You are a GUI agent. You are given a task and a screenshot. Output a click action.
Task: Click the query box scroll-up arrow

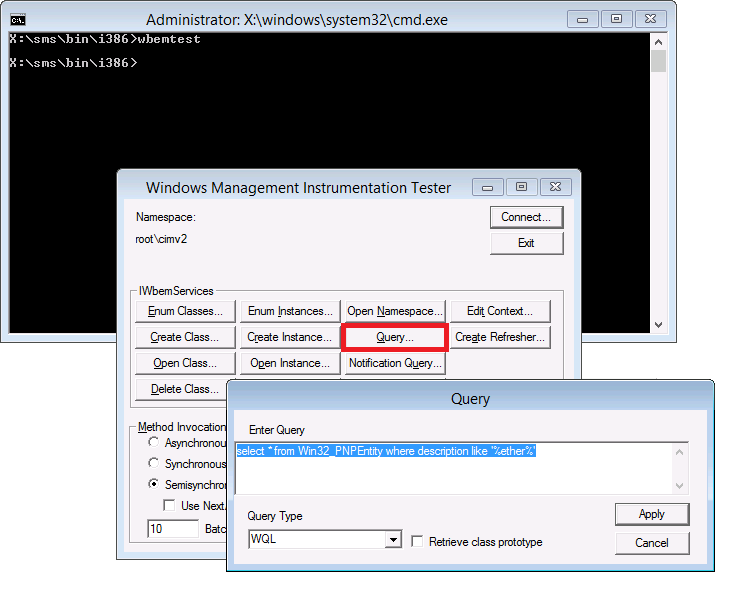coord(679,452)
